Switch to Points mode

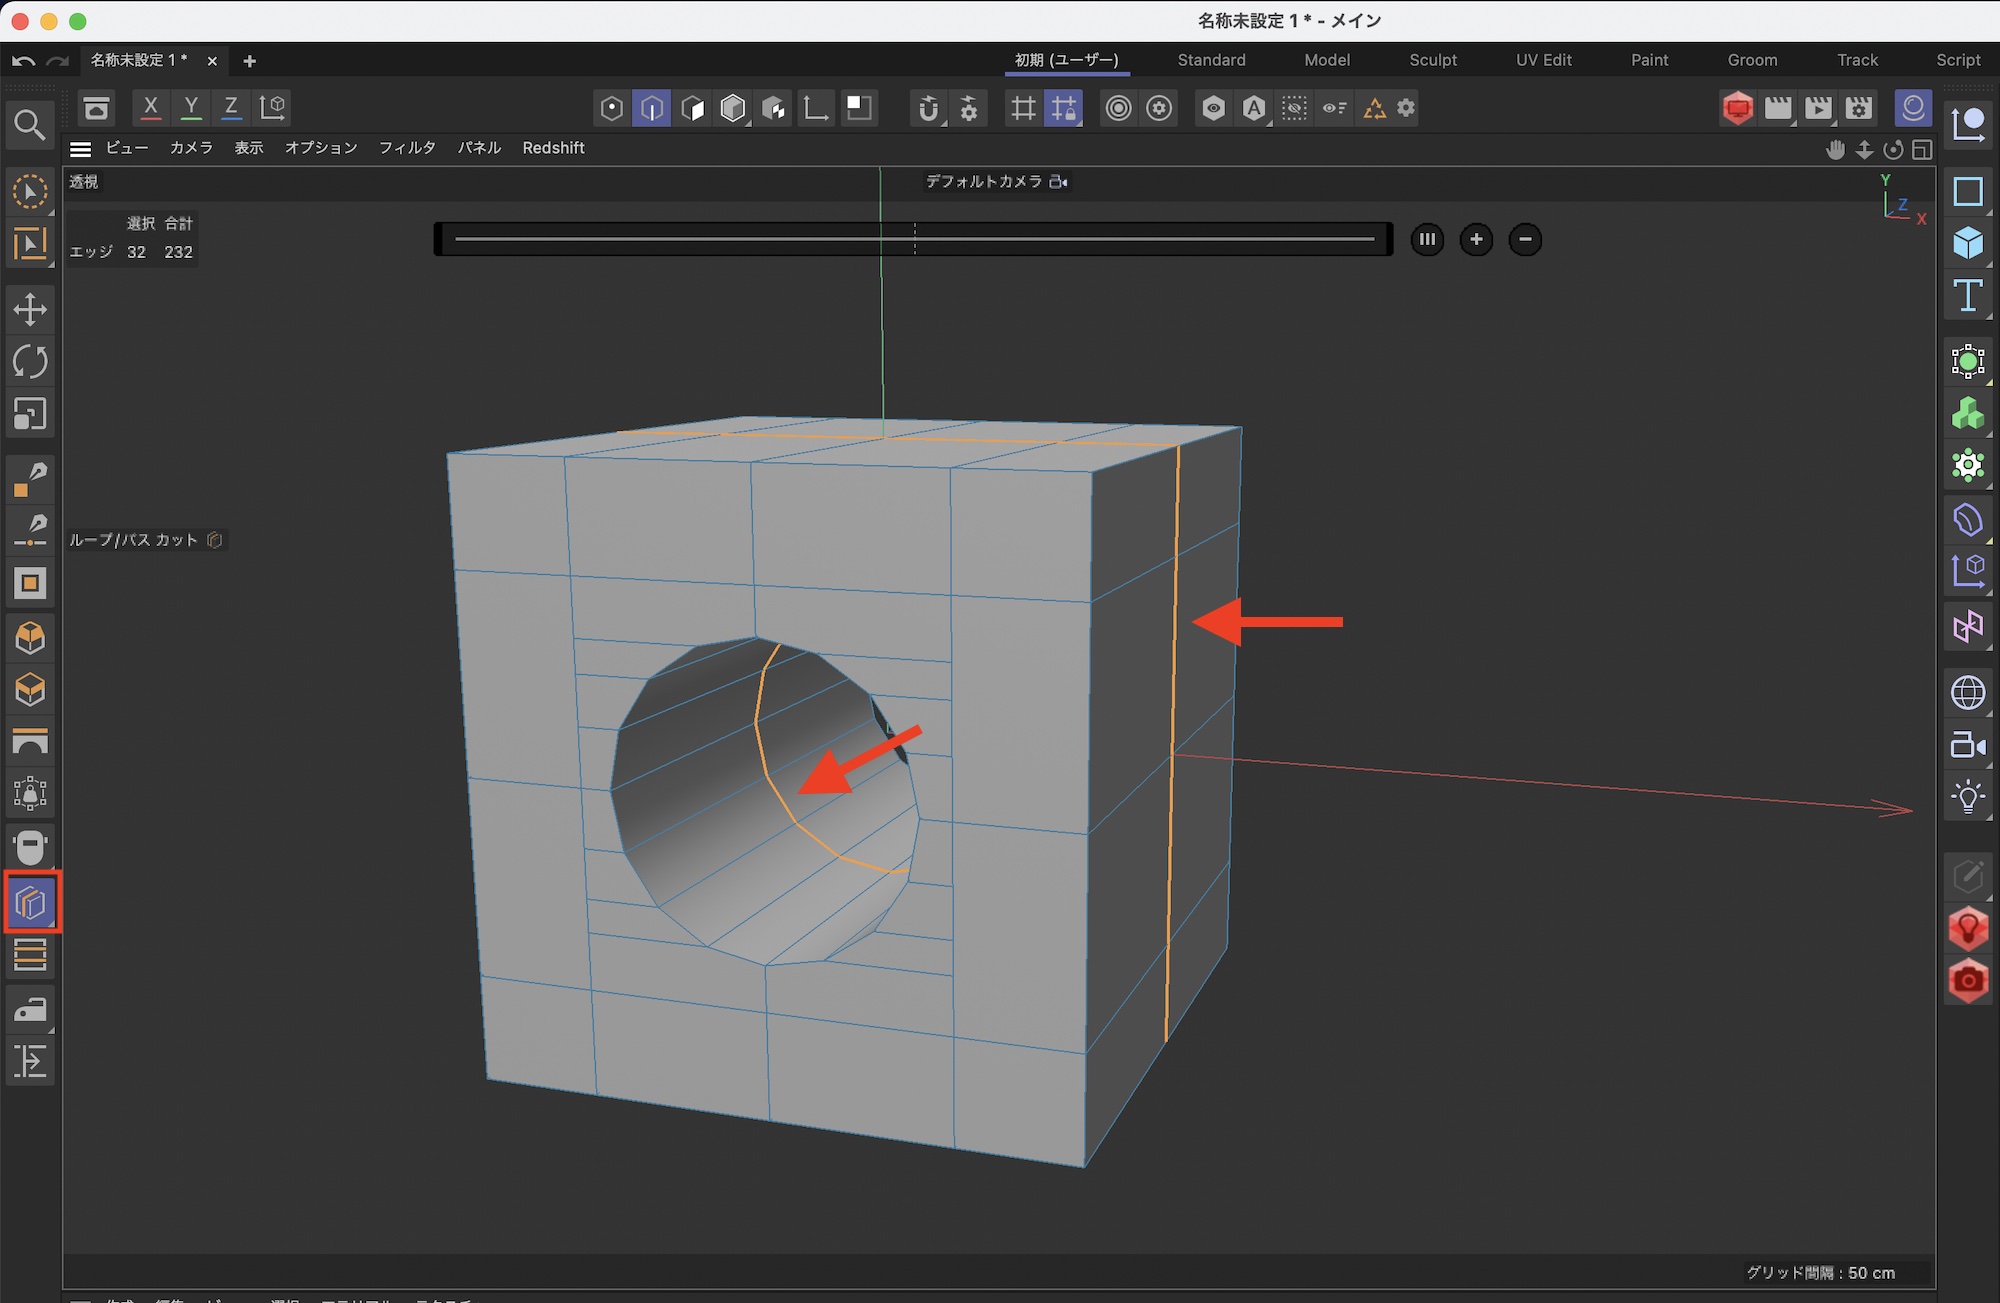coord(611,108)
